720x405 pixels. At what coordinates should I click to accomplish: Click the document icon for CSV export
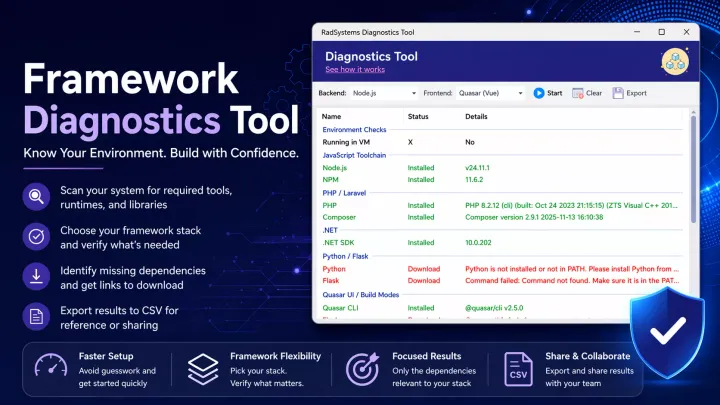[36, 316]
